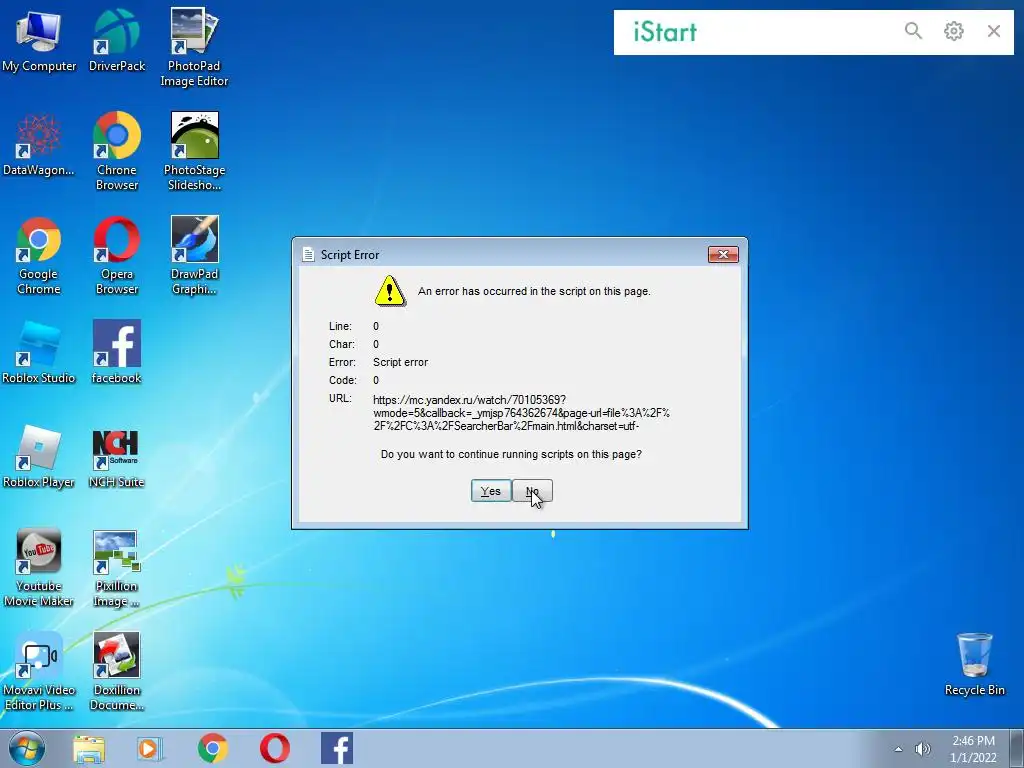
Task: Open the Windows Start menu orb
Action: pos(27,748)
